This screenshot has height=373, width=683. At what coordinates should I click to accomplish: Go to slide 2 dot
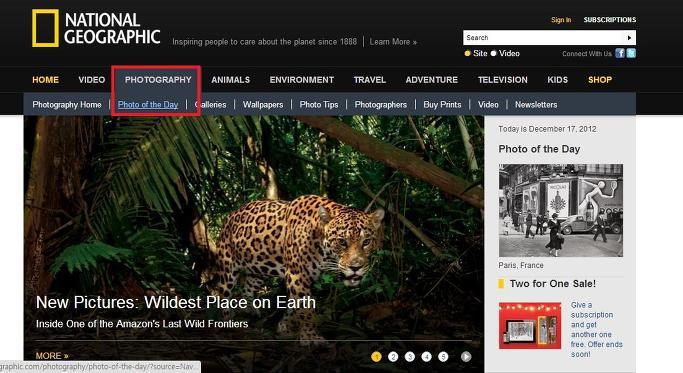393,356
